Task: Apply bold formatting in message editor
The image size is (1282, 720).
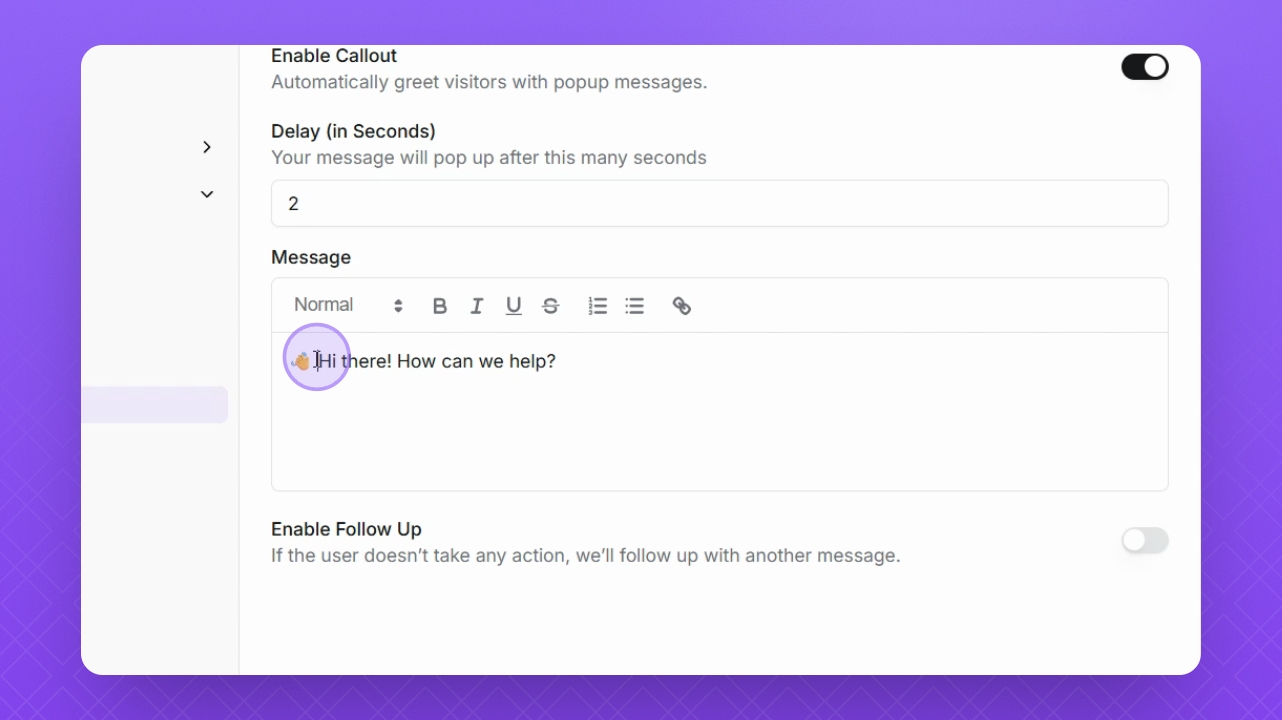Action: click(440, 306)
